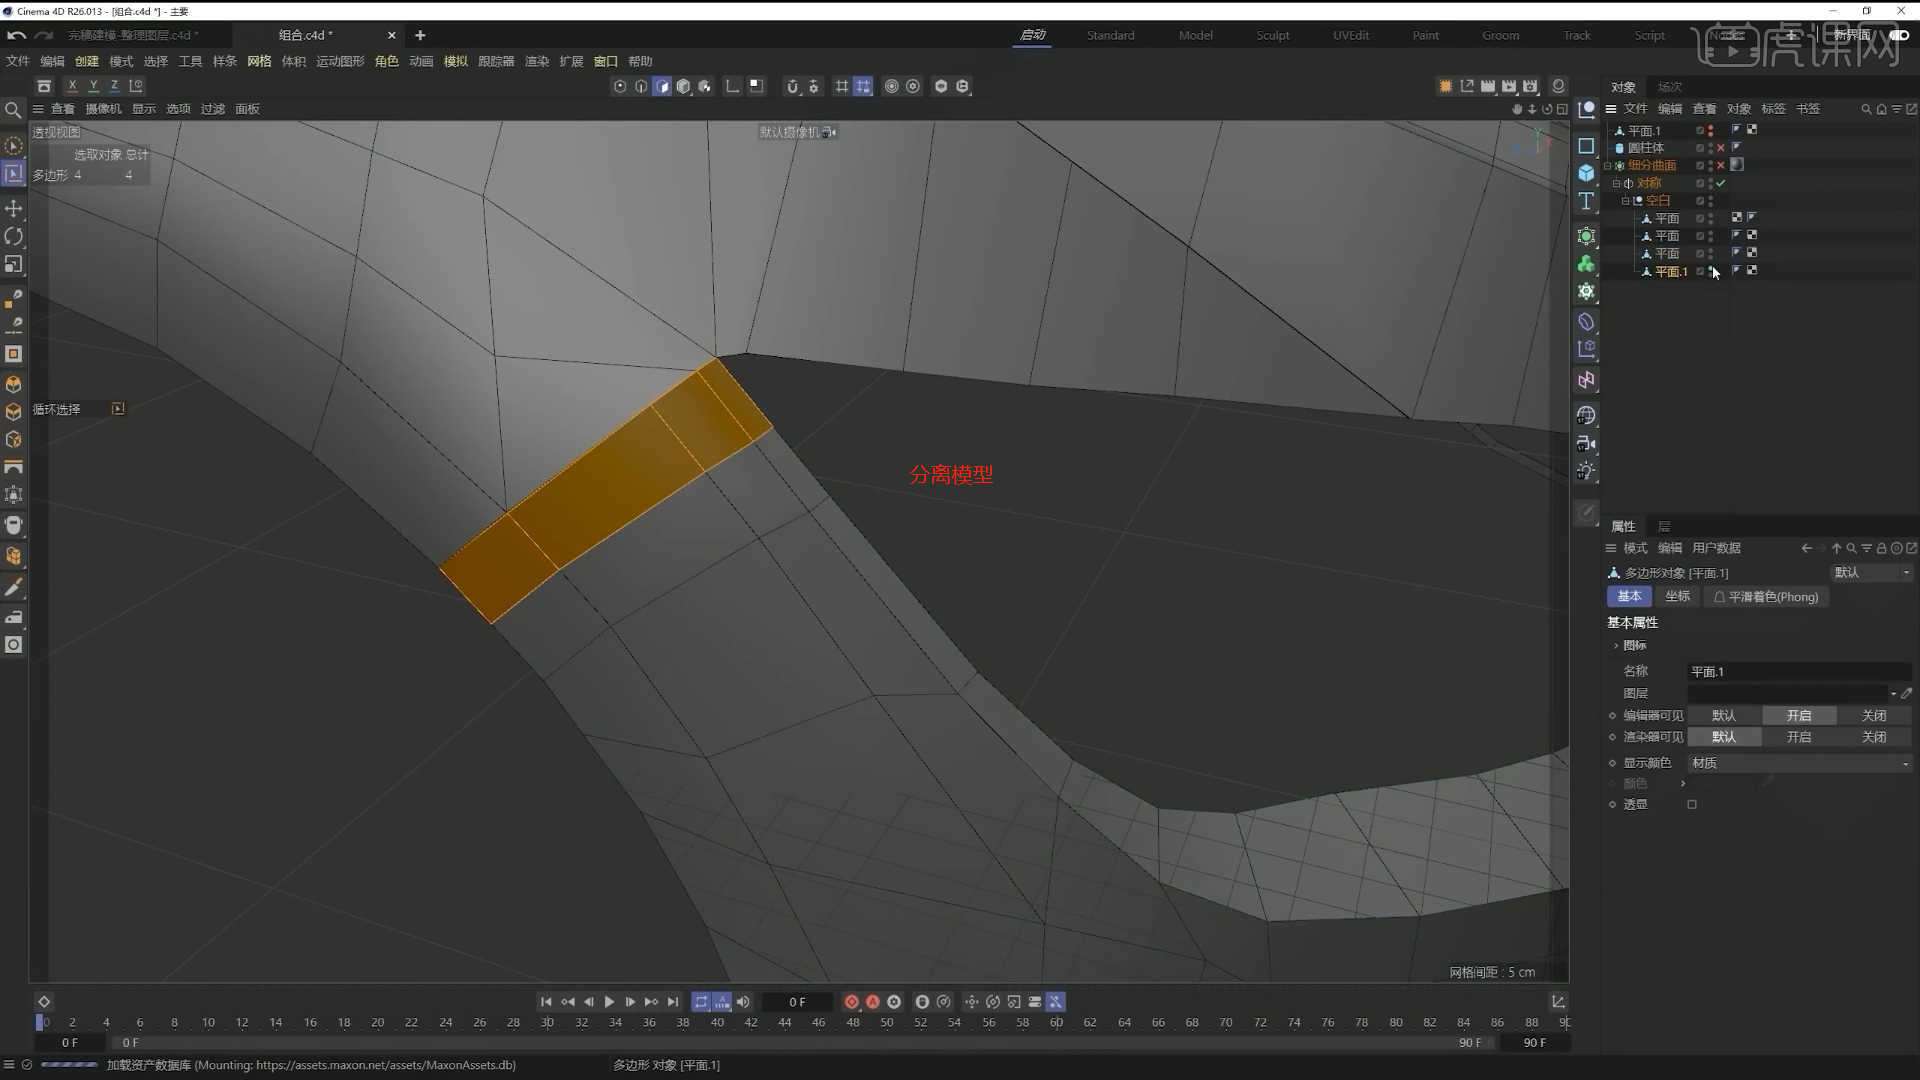1920x1080 pixels.
Task: Open the camera object icon
Action: coord(1586,443)
